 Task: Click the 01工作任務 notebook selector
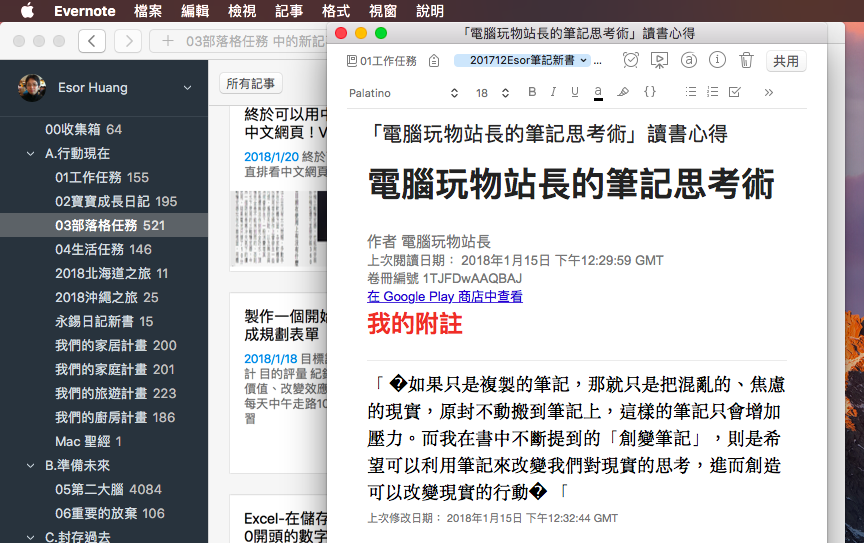[x=381, y=61]
